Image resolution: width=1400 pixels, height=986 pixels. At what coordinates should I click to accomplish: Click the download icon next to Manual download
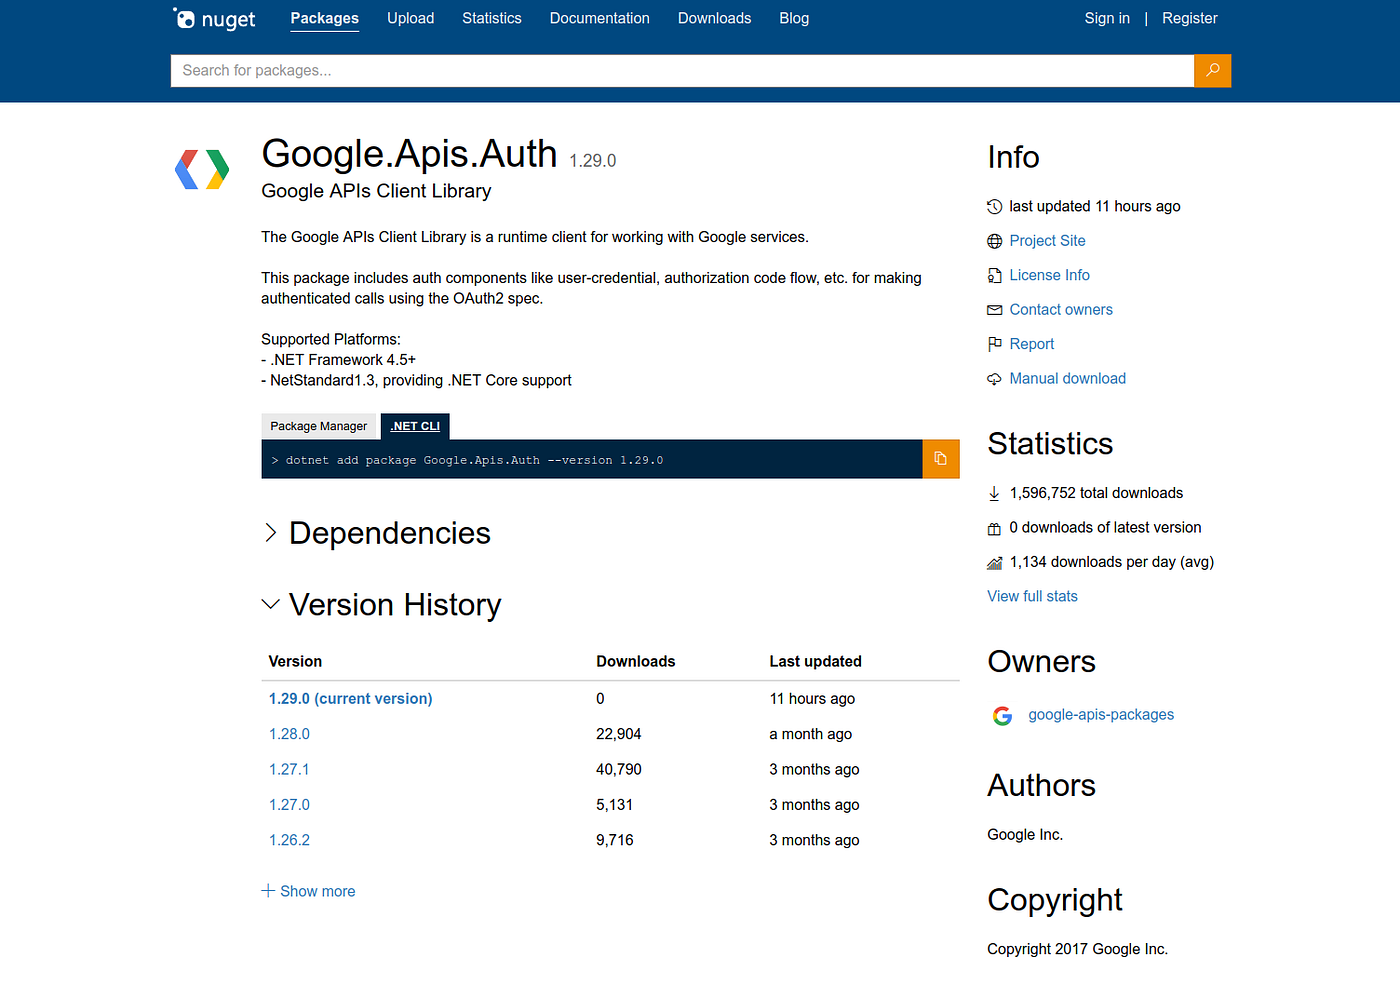coord(994,378)
